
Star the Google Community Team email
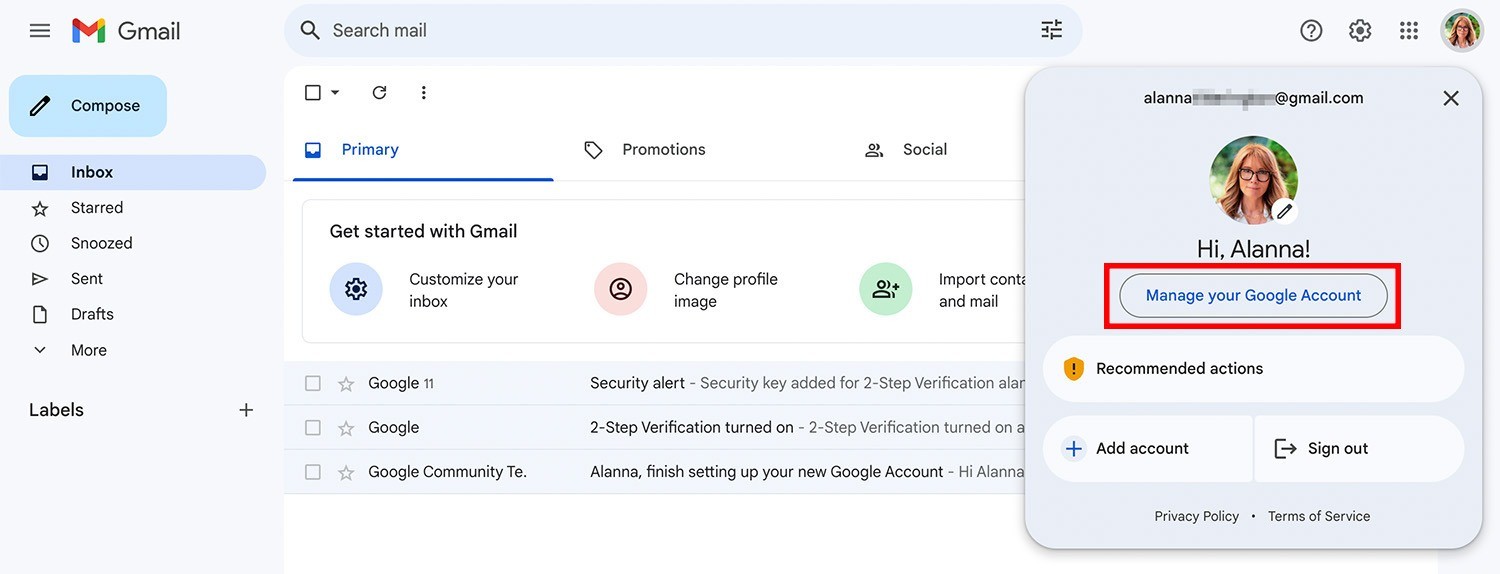tap(346, 472)
